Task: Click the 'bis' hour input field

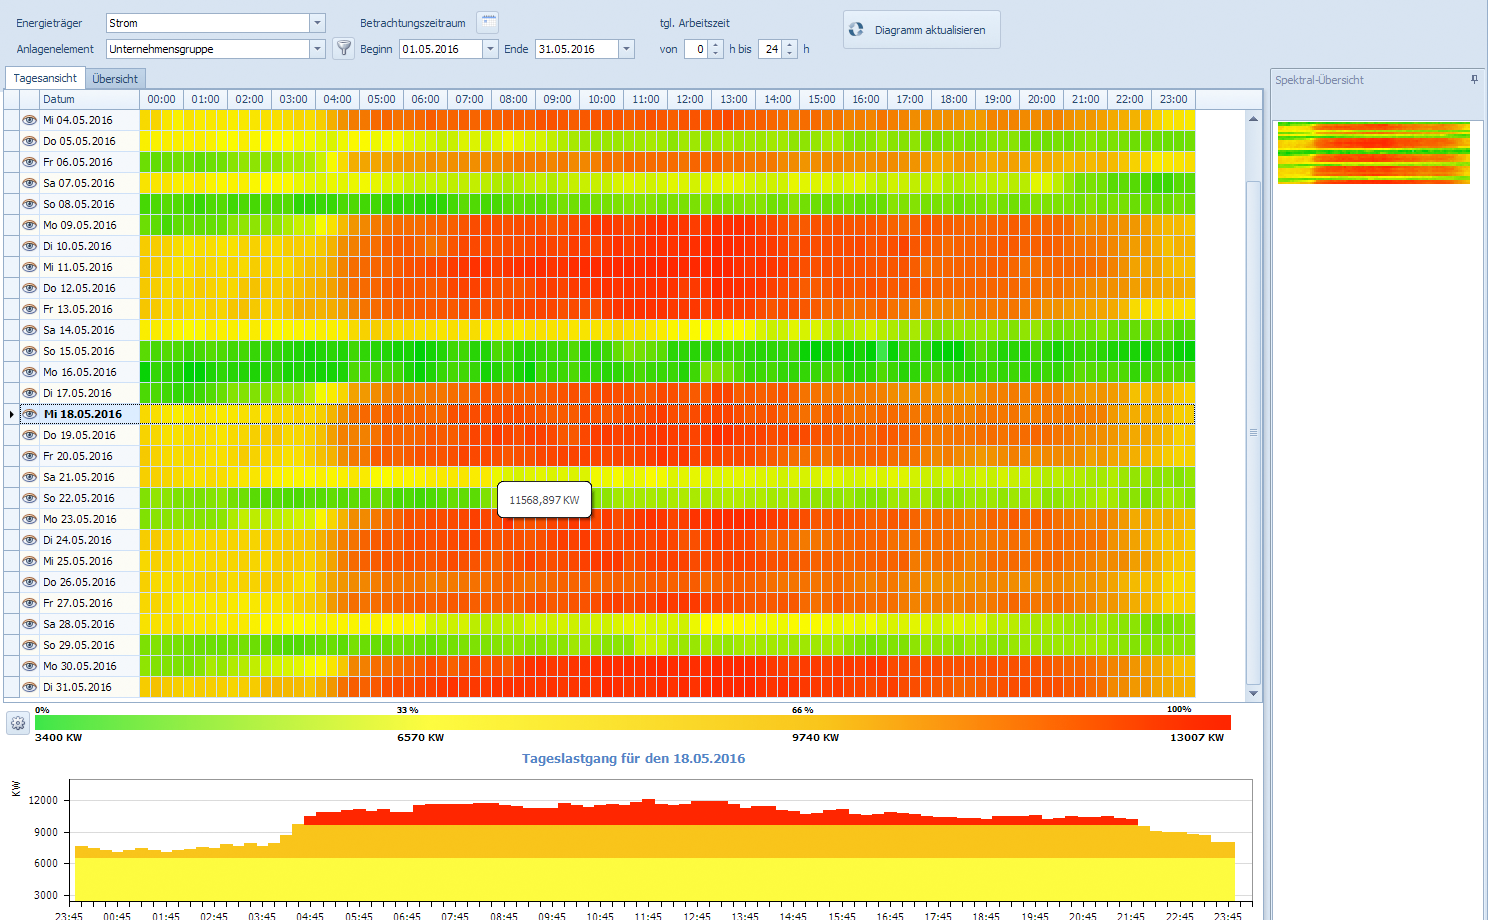Action: (x=771, y=49)
